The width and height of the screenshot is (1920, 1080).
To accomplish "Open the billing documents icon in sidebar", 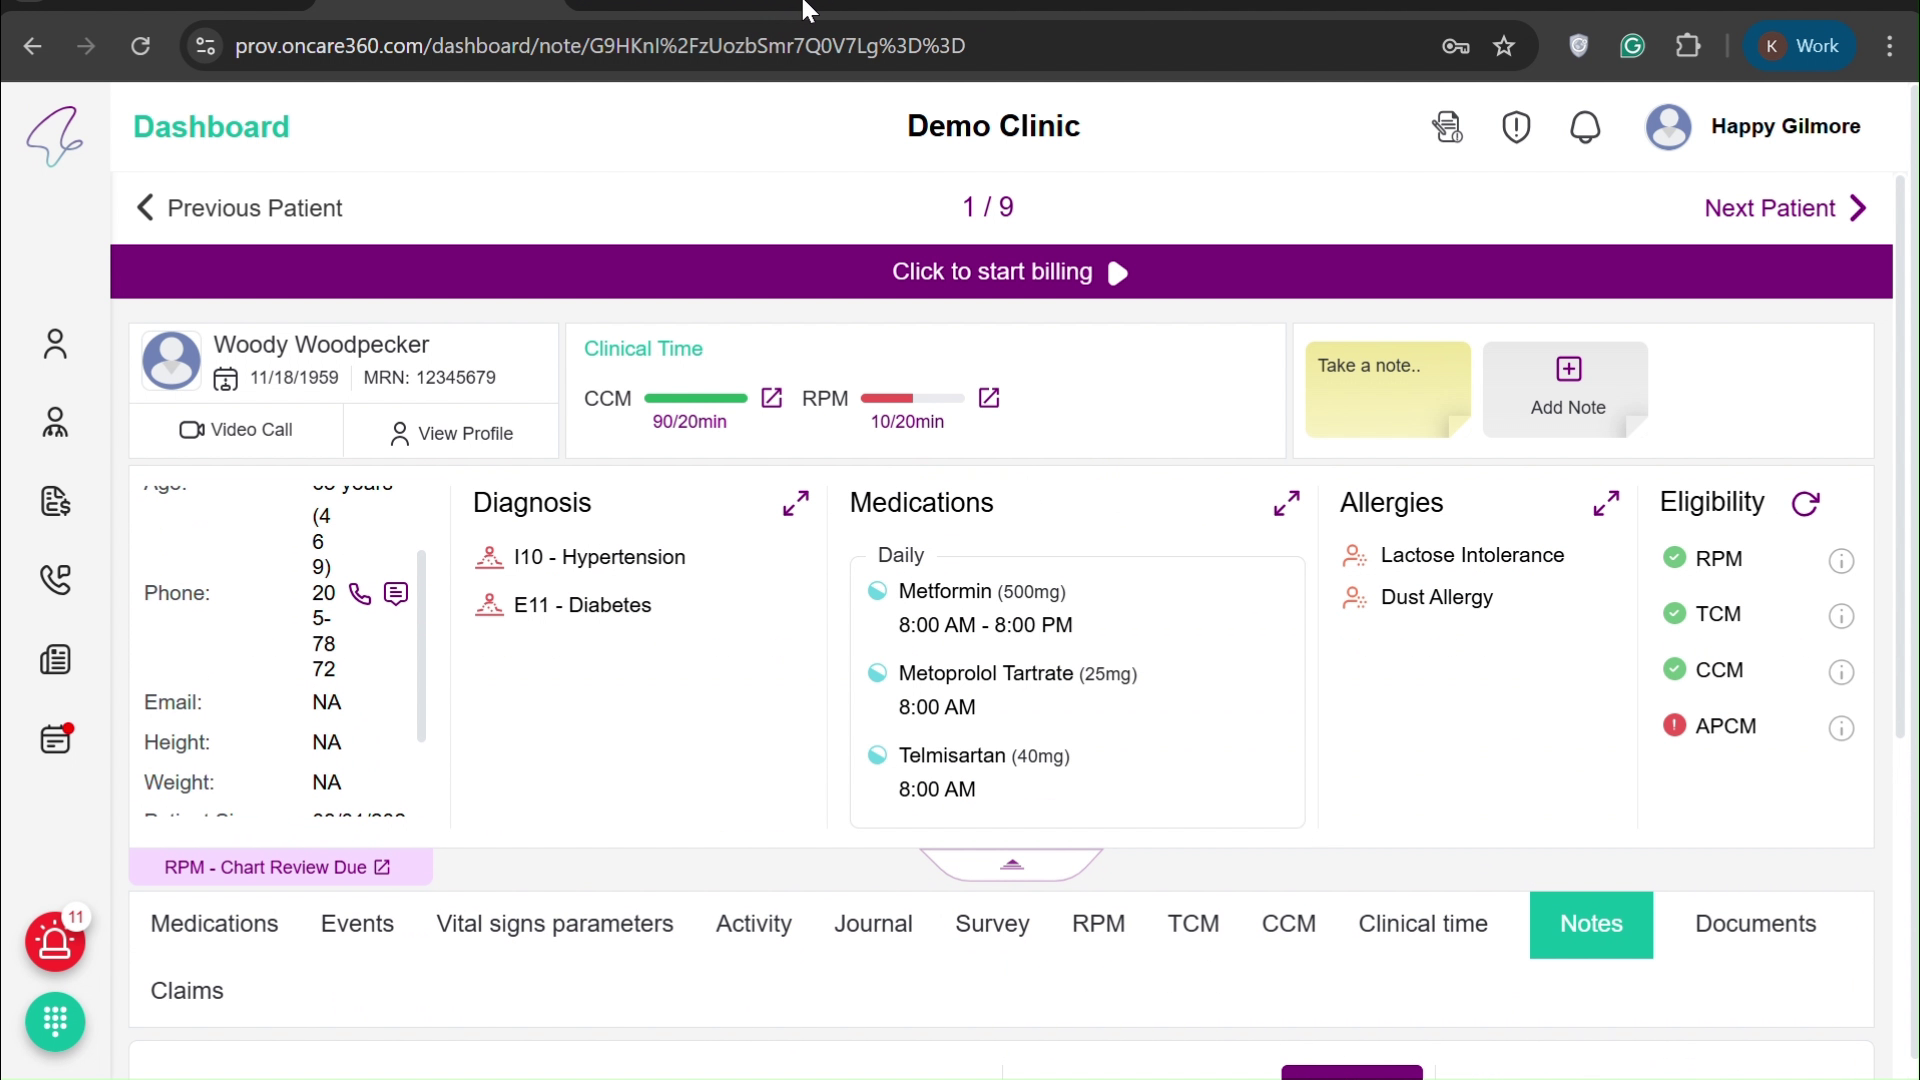I will (56, 502).
